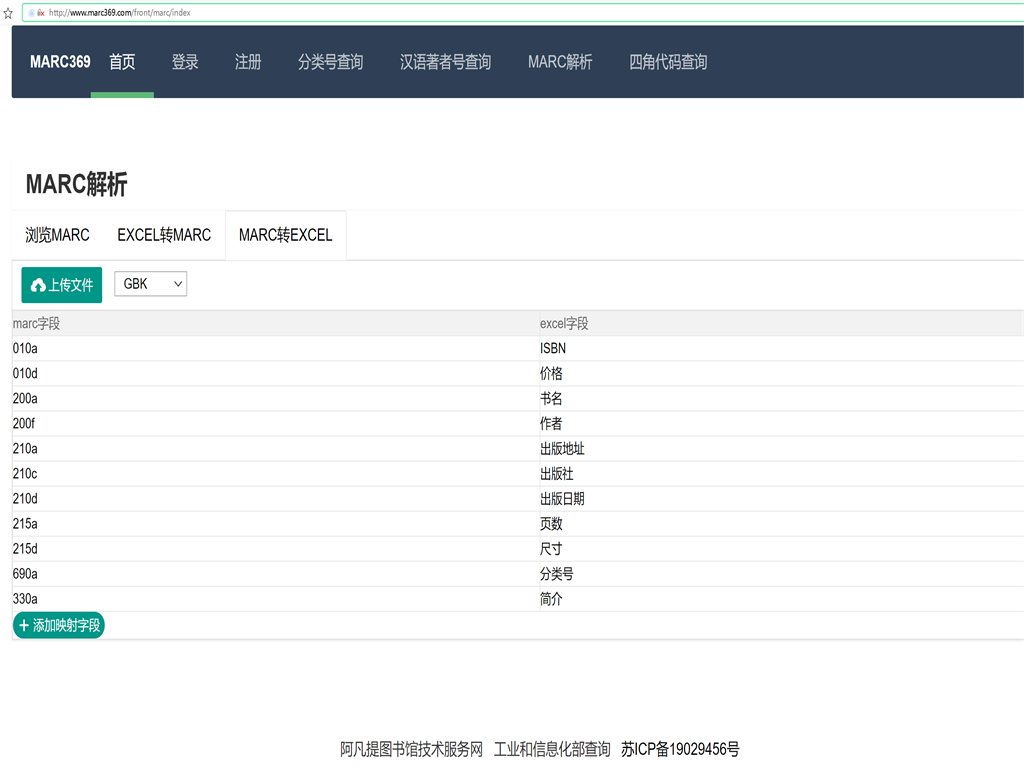This screenshot has height=768, width=1024.
Task: Open the 首页 navigation item
Action: [x=122, y=62]
